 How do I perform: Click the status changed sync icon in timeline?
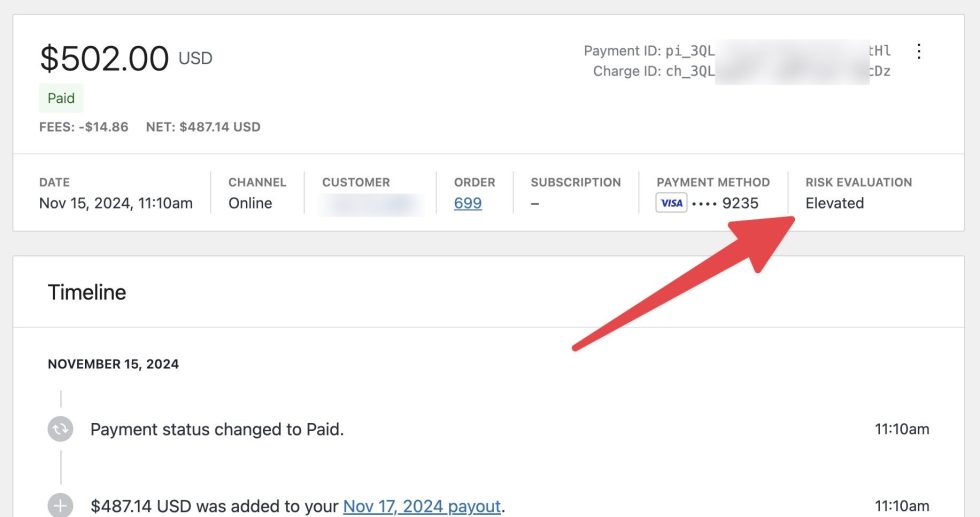click(61, 429)
